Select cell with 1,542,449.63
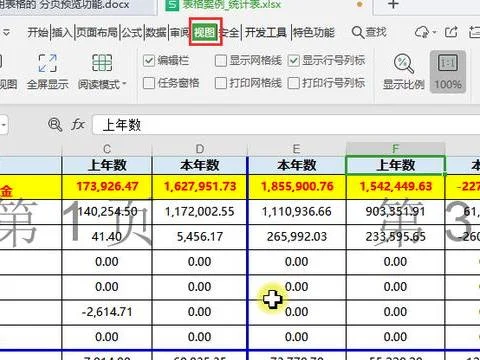Image resolution: width=480 pixels, height=360 pixels. (396, 186)
